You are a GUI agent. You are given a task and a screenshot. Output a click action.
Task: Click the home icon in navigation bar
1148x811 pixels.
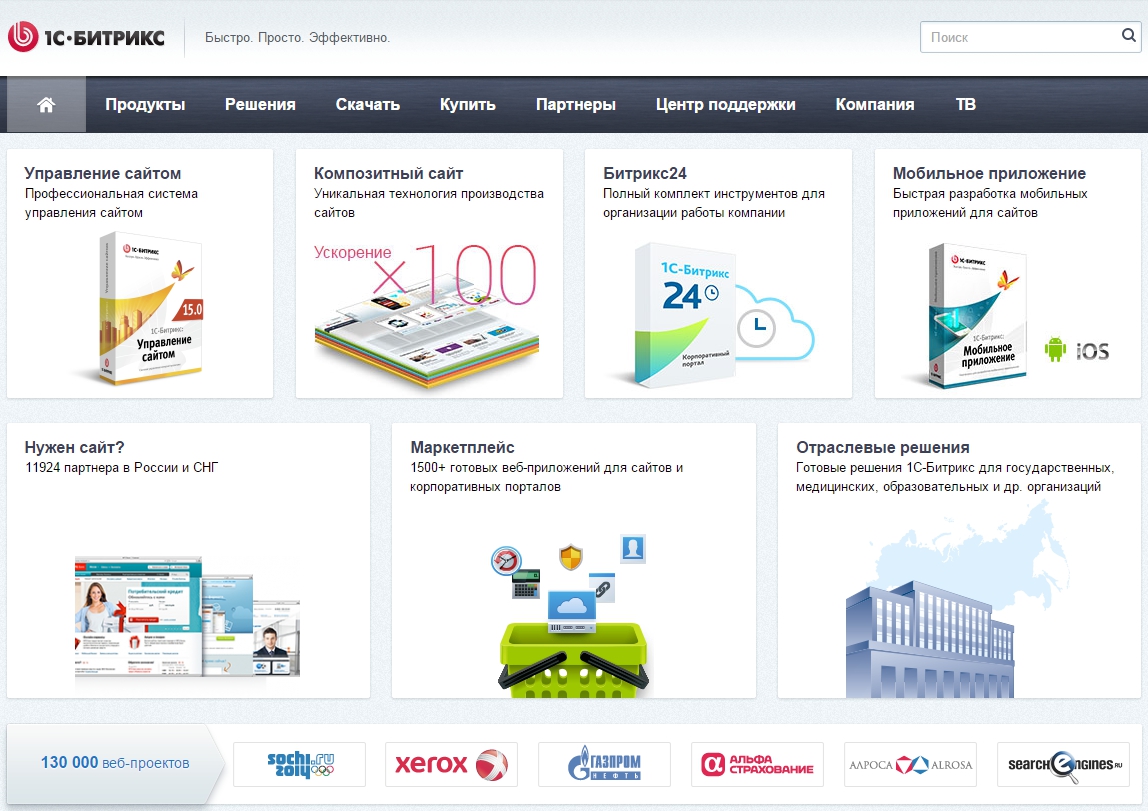click(x=46, y=104)
